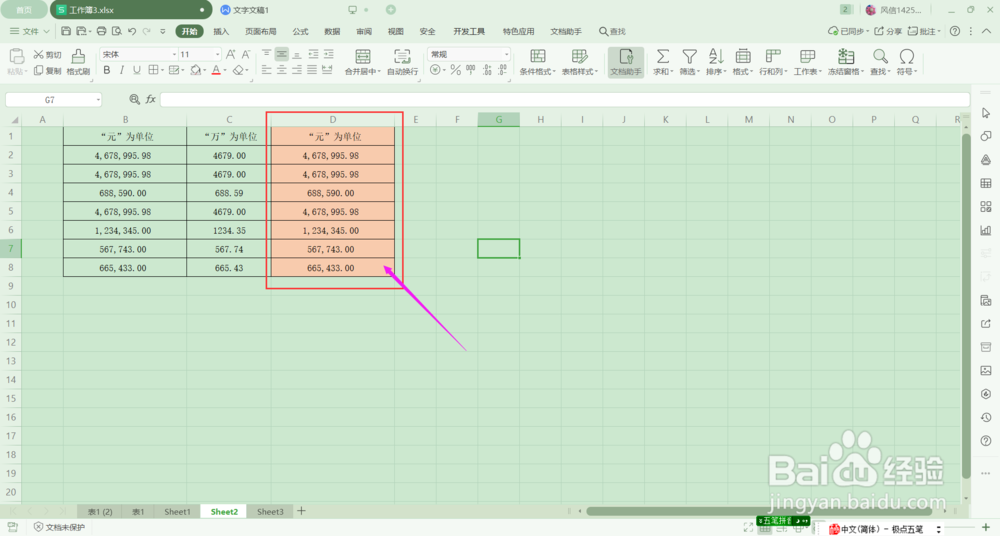Cut selection with 剪切

coord(48,55)
